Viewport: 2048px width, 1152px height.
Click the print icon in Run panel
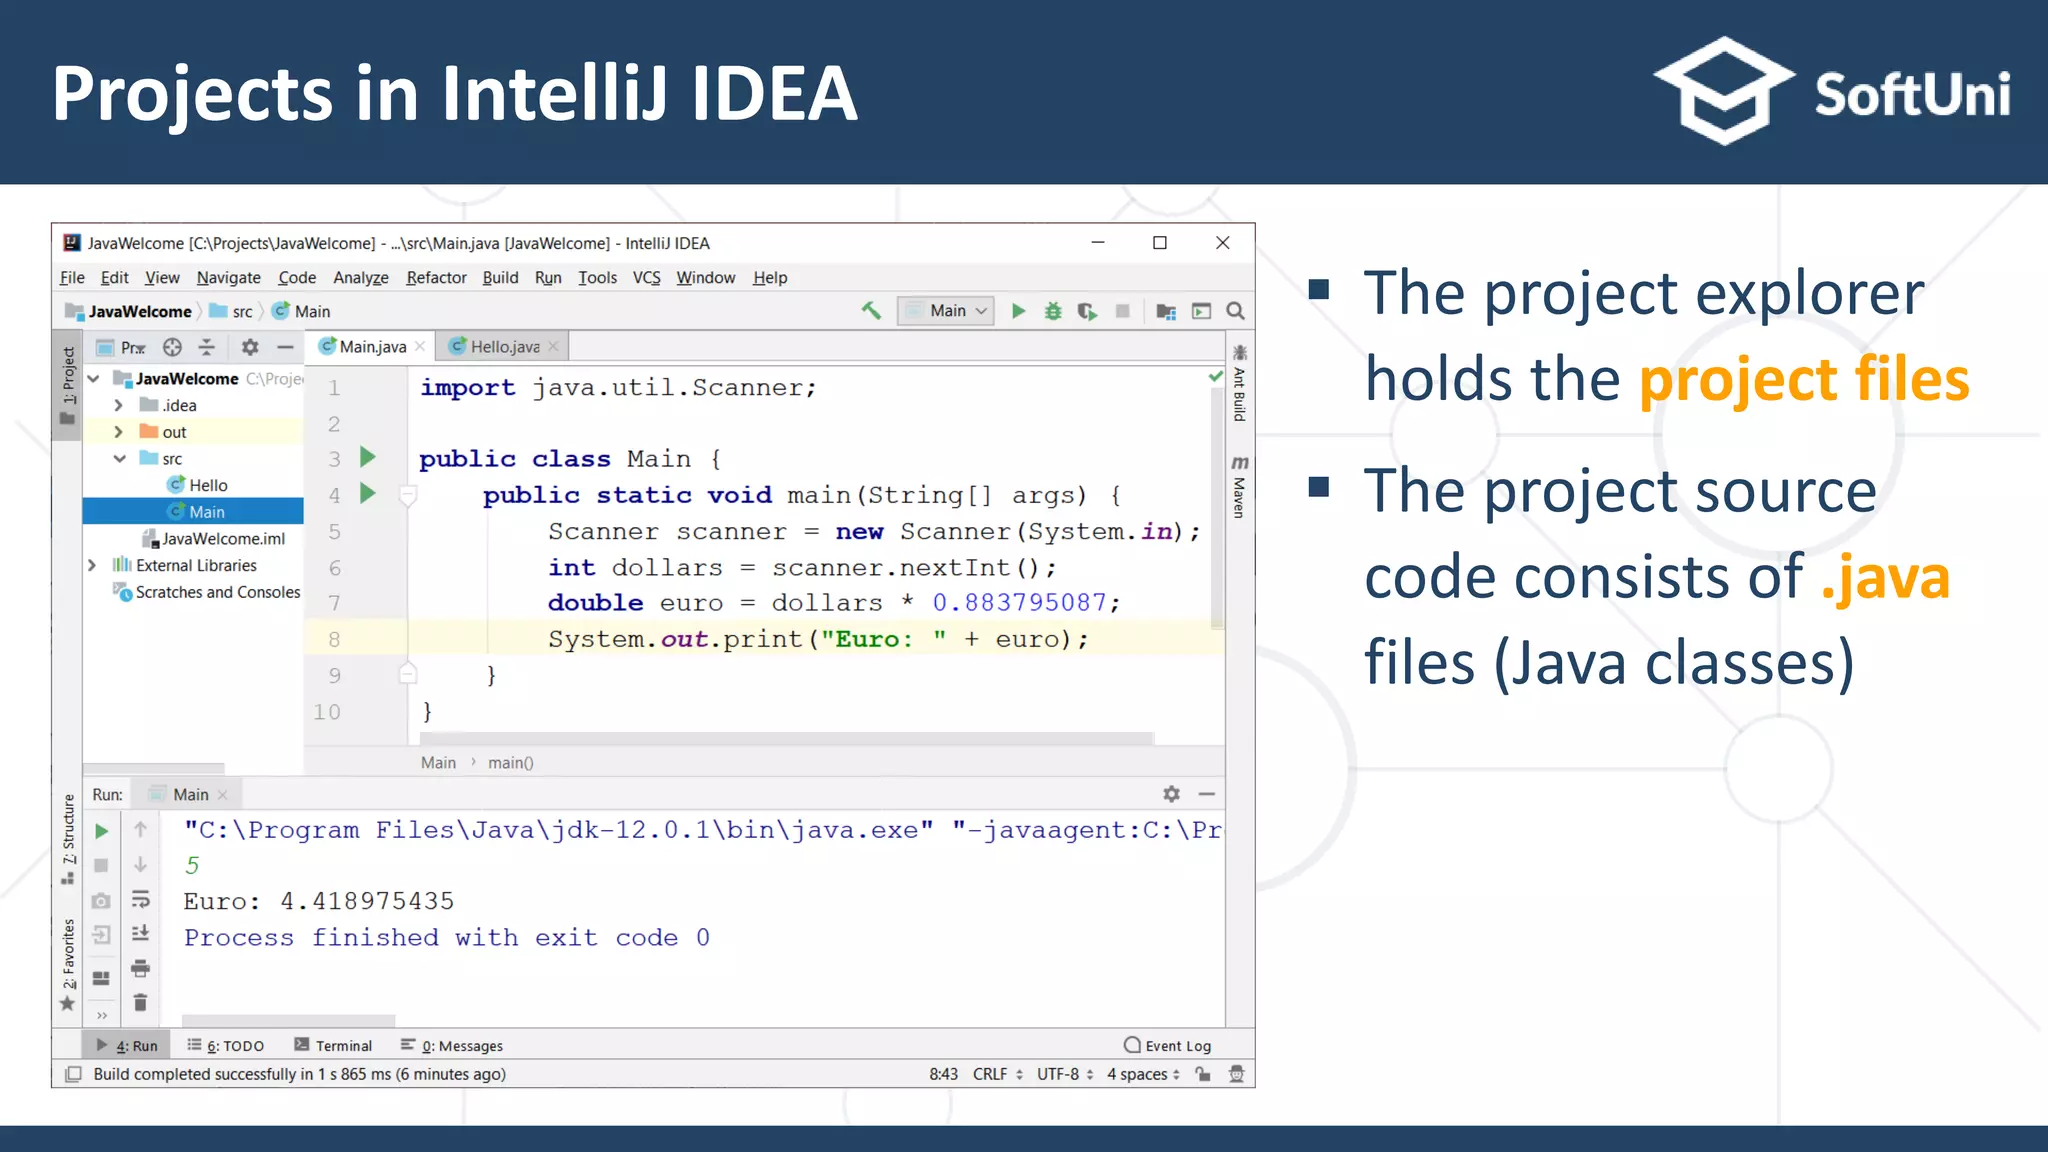pos(140,968)
